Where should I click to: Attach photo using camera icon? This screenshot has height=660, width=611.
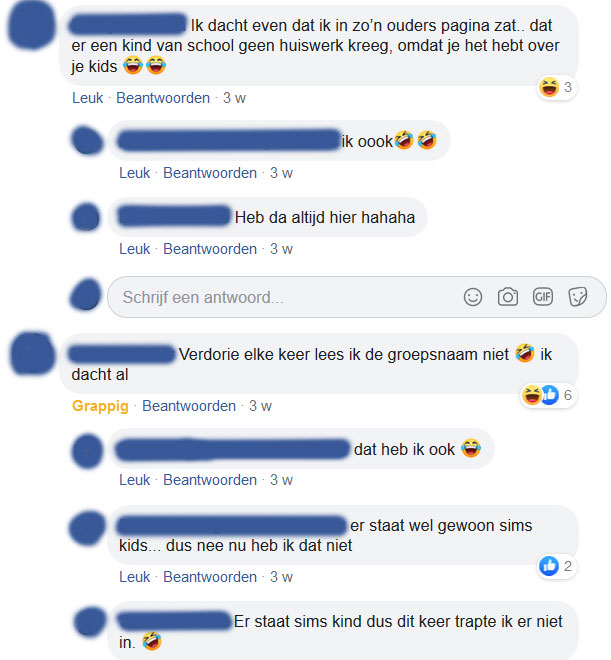coord(508,297)
